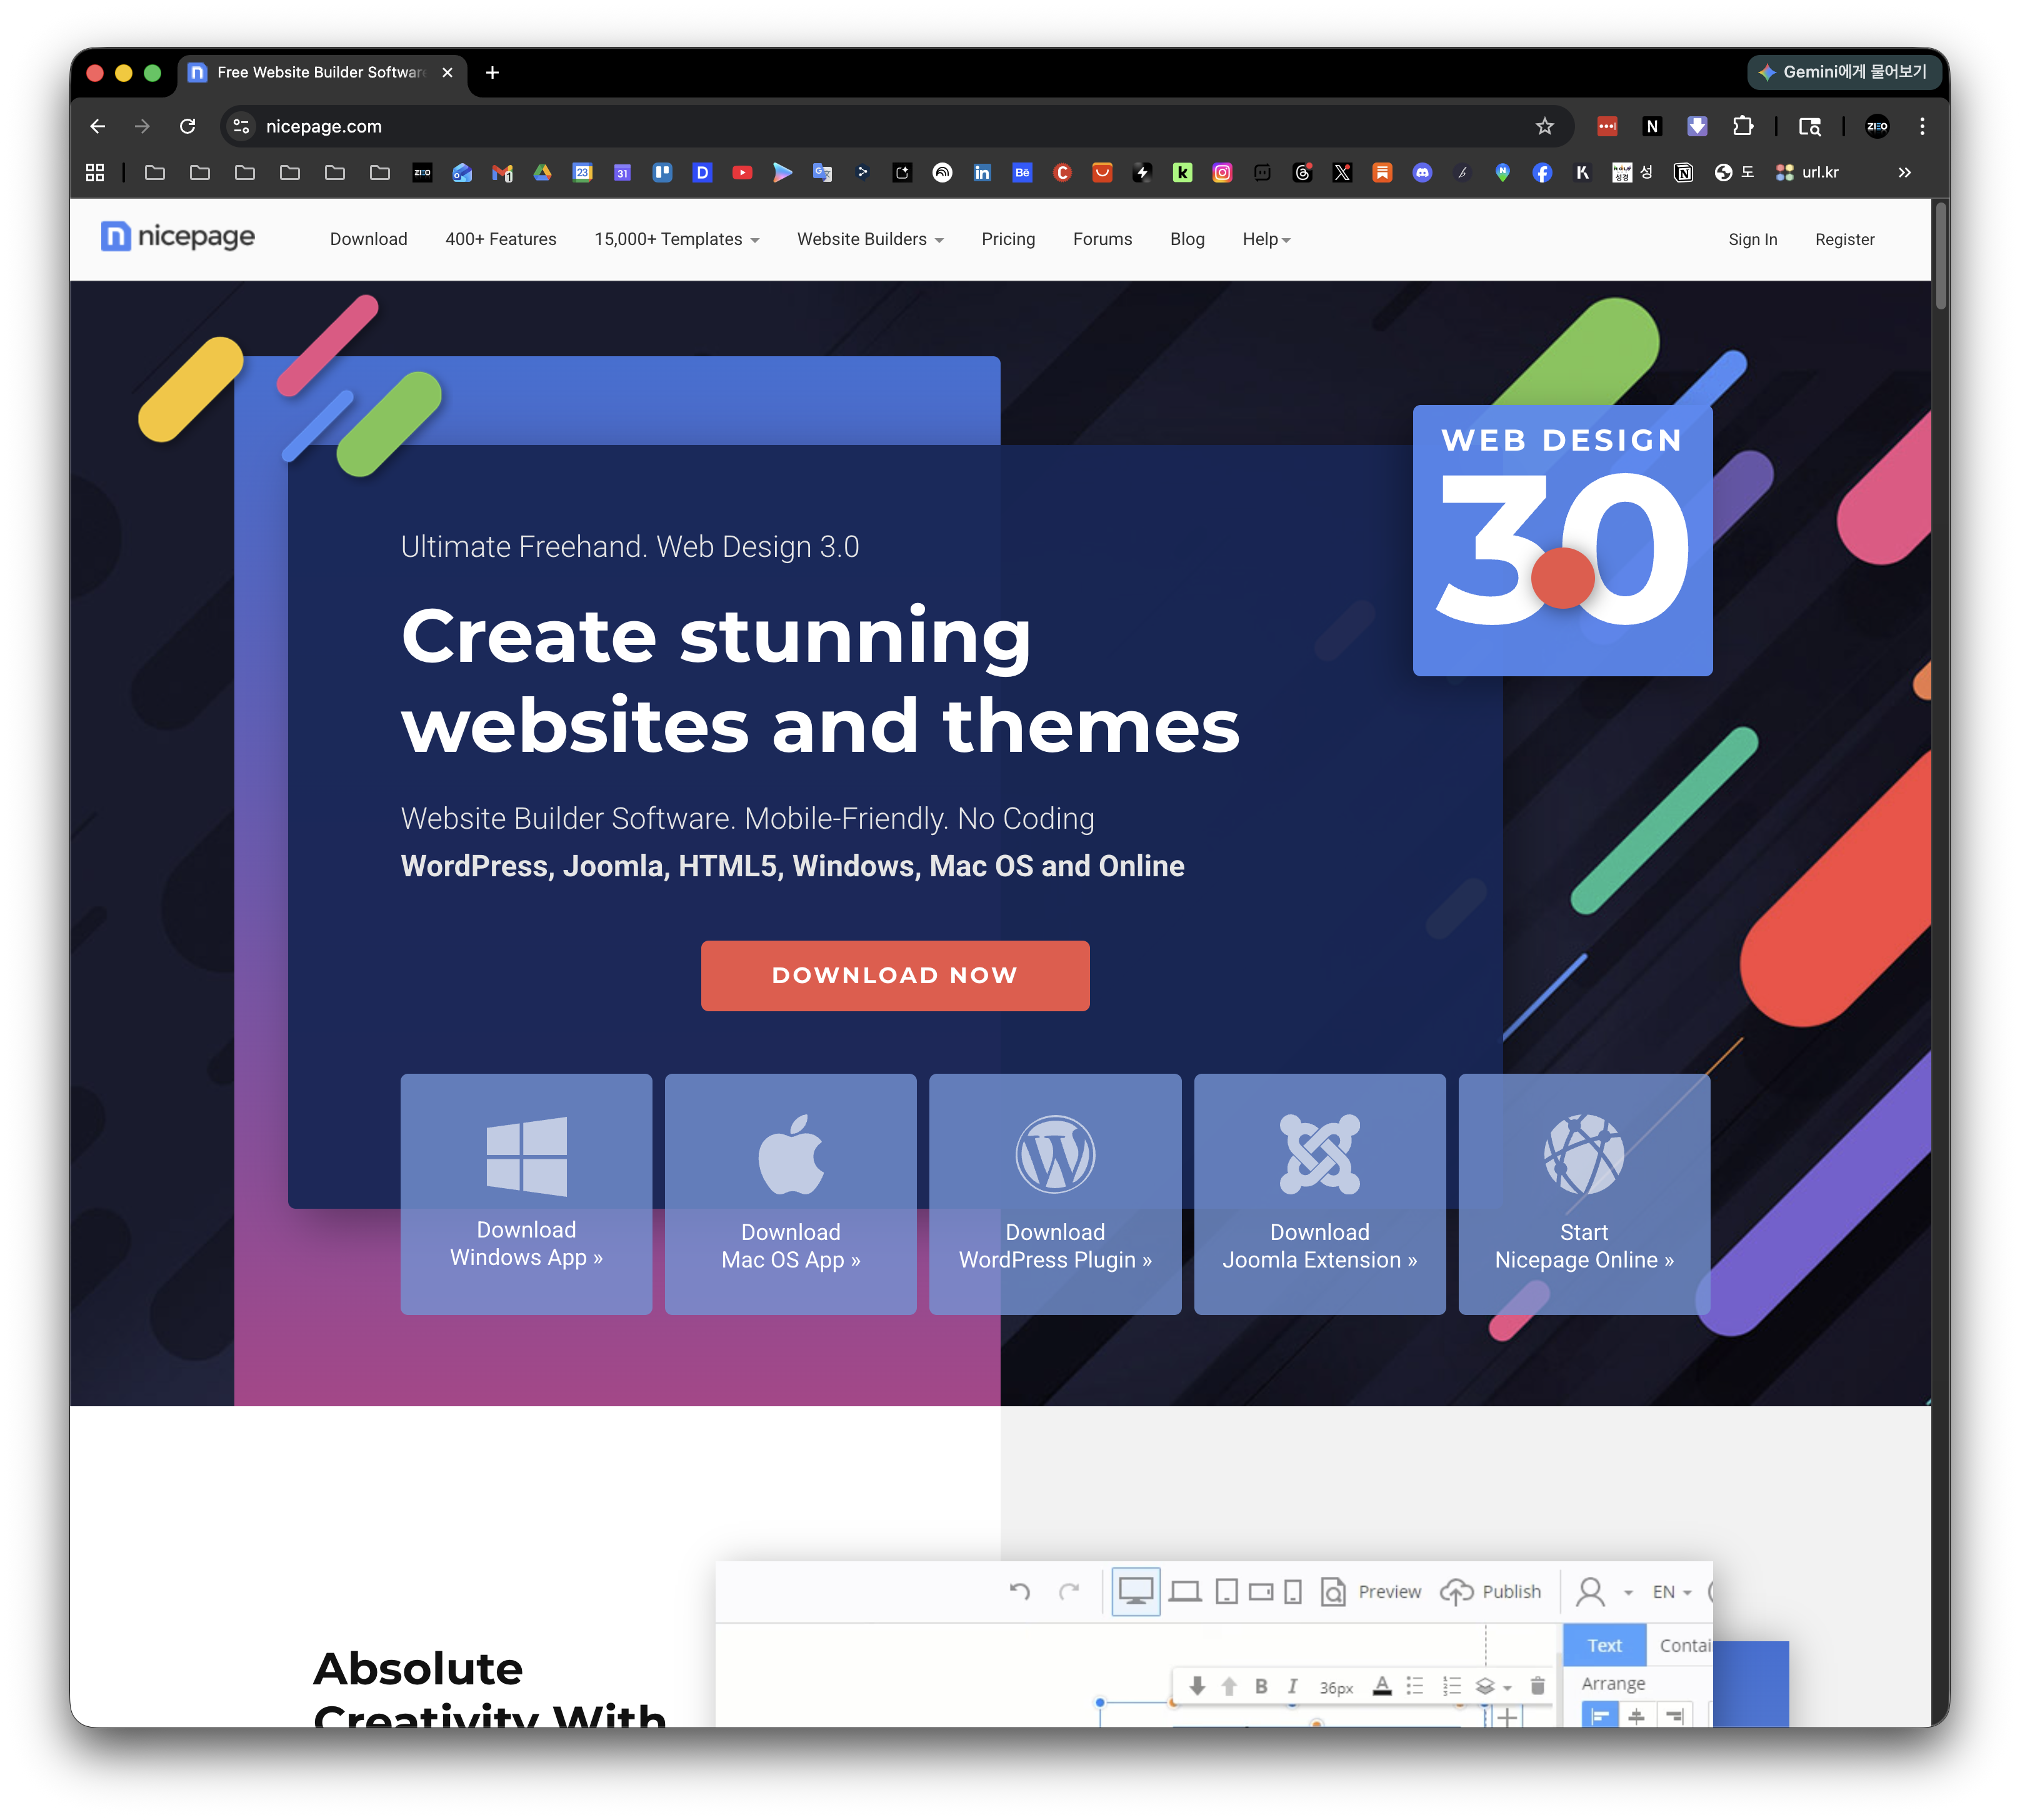
Task: Open the 400+ Features menu item
Action: tap(501, 239)
